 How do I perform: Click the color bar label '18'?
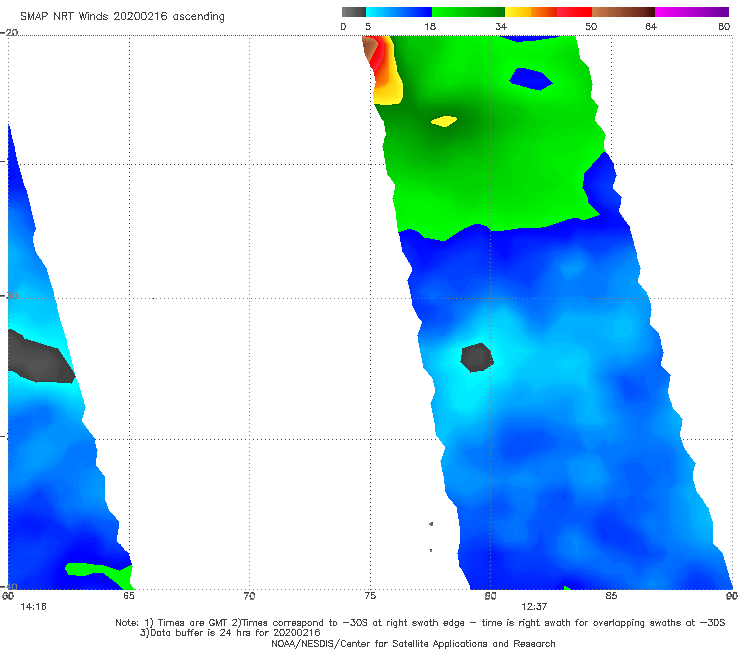[x=430, y=27]
